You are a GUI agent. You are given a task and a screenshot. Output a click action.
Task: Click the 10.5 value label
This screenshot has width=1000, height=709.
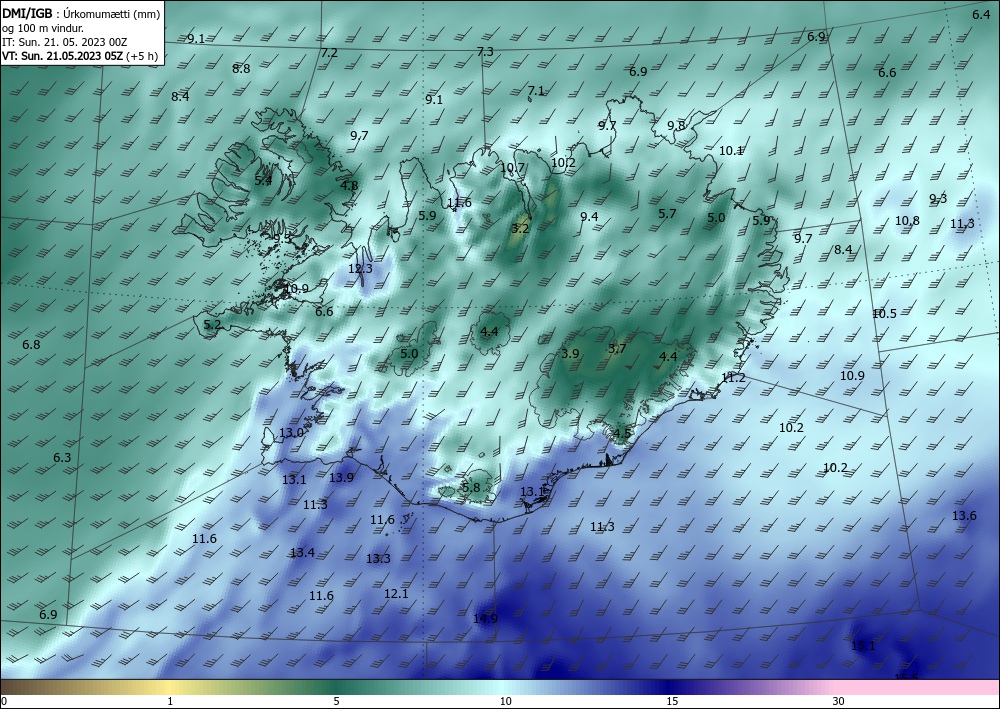[885, 313]
